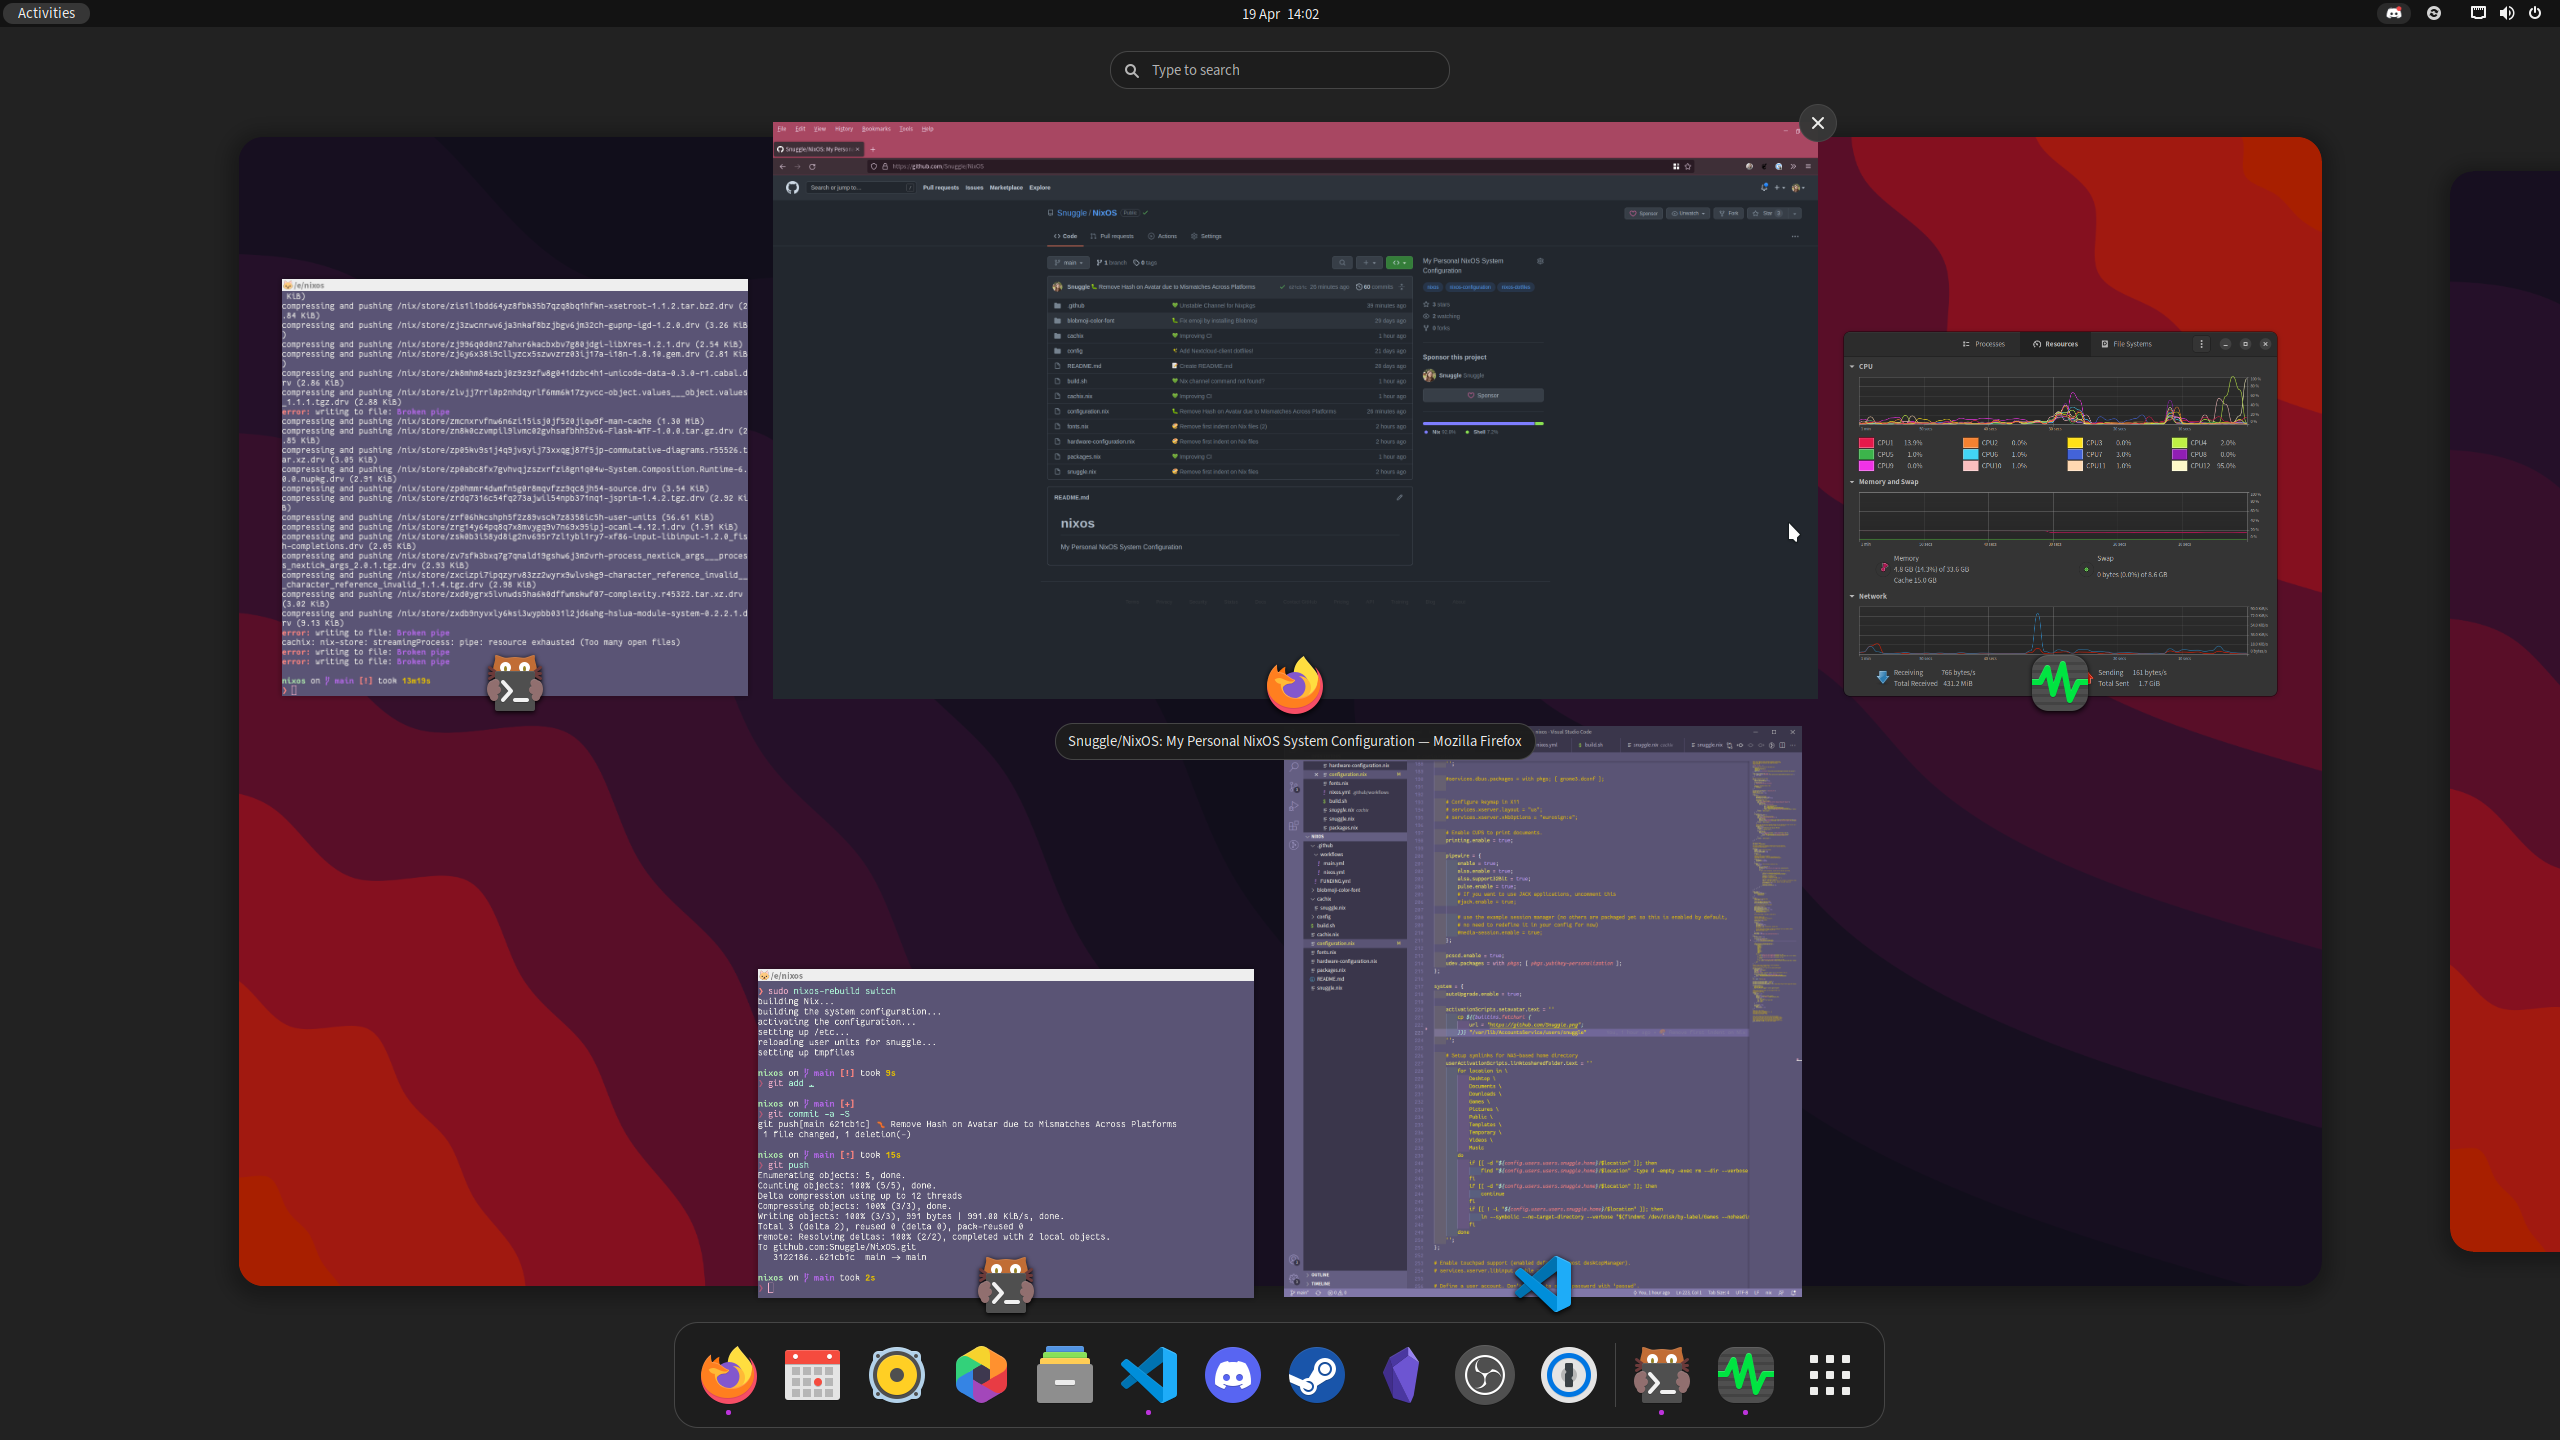This screenshot has height=1440, width=2560.
Task: Click the GitHub search or jump to field
Action: (861, 187)
